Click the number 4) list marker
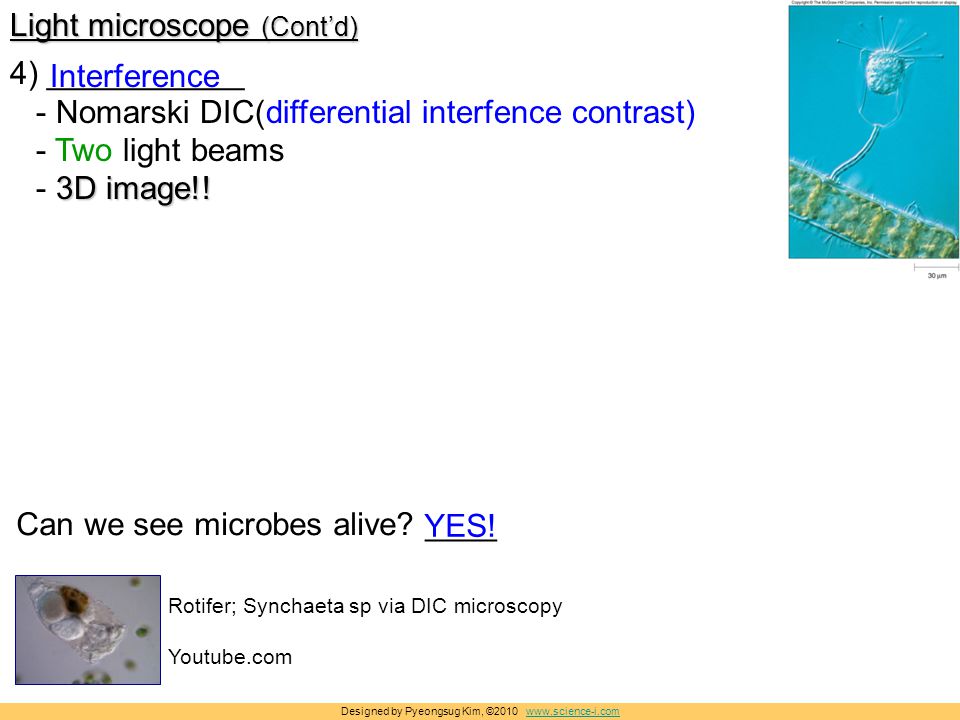This screenshot has width=960, height=720. (x=24, y=75)
